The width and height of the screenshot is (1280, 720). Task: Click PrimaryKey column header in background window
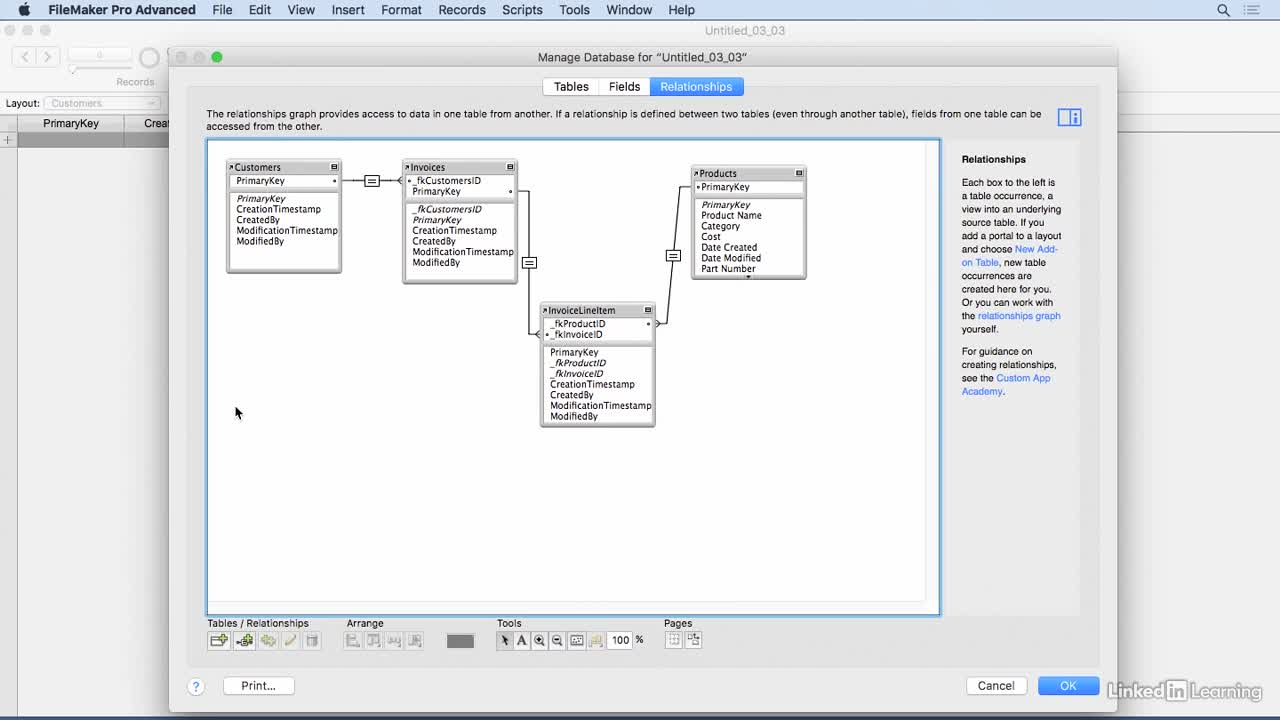[x=71, y=124]
